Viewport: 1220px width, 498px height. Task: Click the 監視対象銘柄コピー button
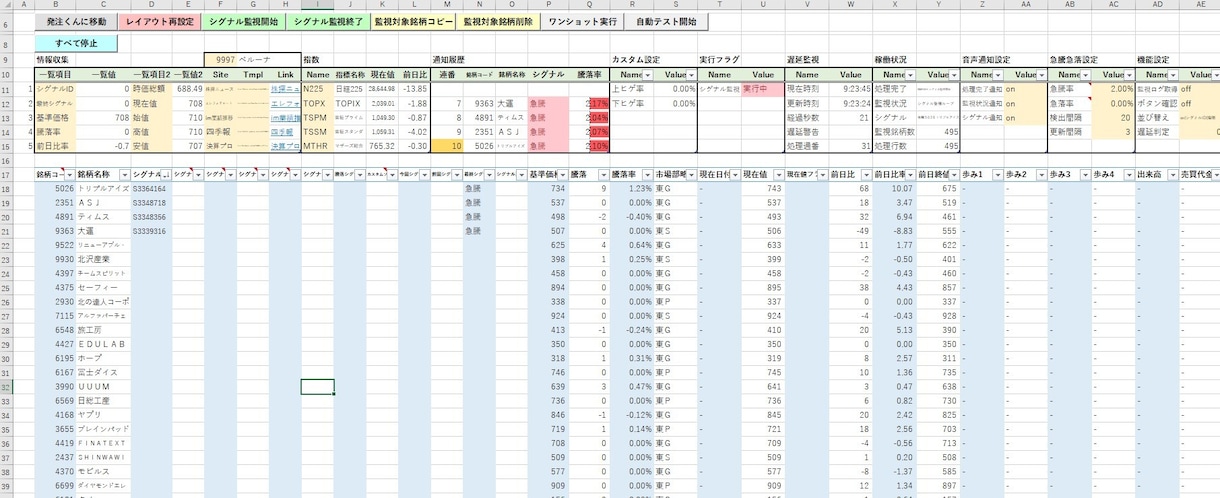[412, 21]
